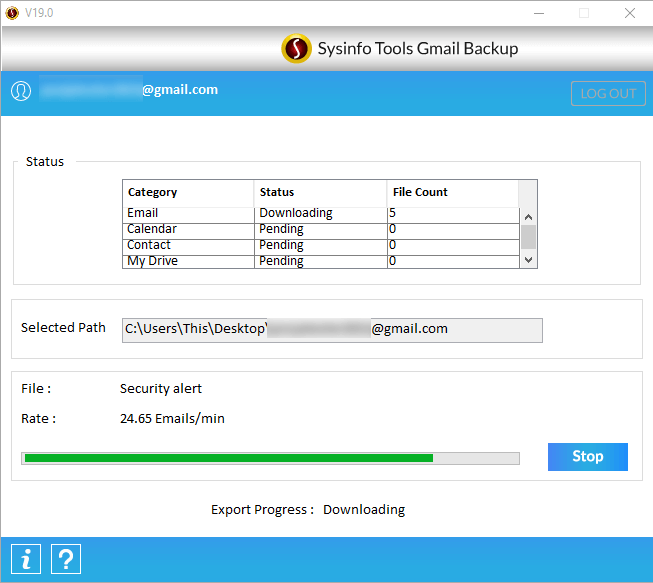653x583 pixels.
Task: Select the Contact row cell
Action: click(188, 245)
